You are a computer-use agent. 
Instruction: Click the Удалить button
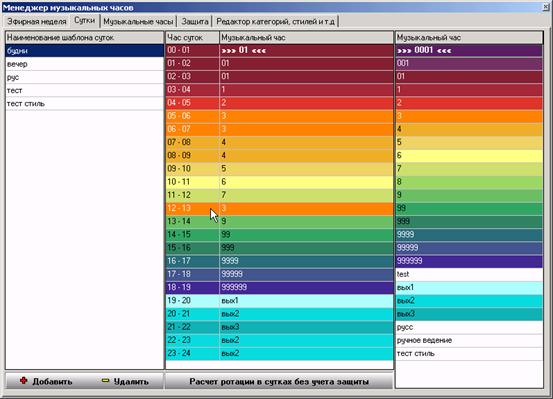pyautogui.click(x=124, y=381)
